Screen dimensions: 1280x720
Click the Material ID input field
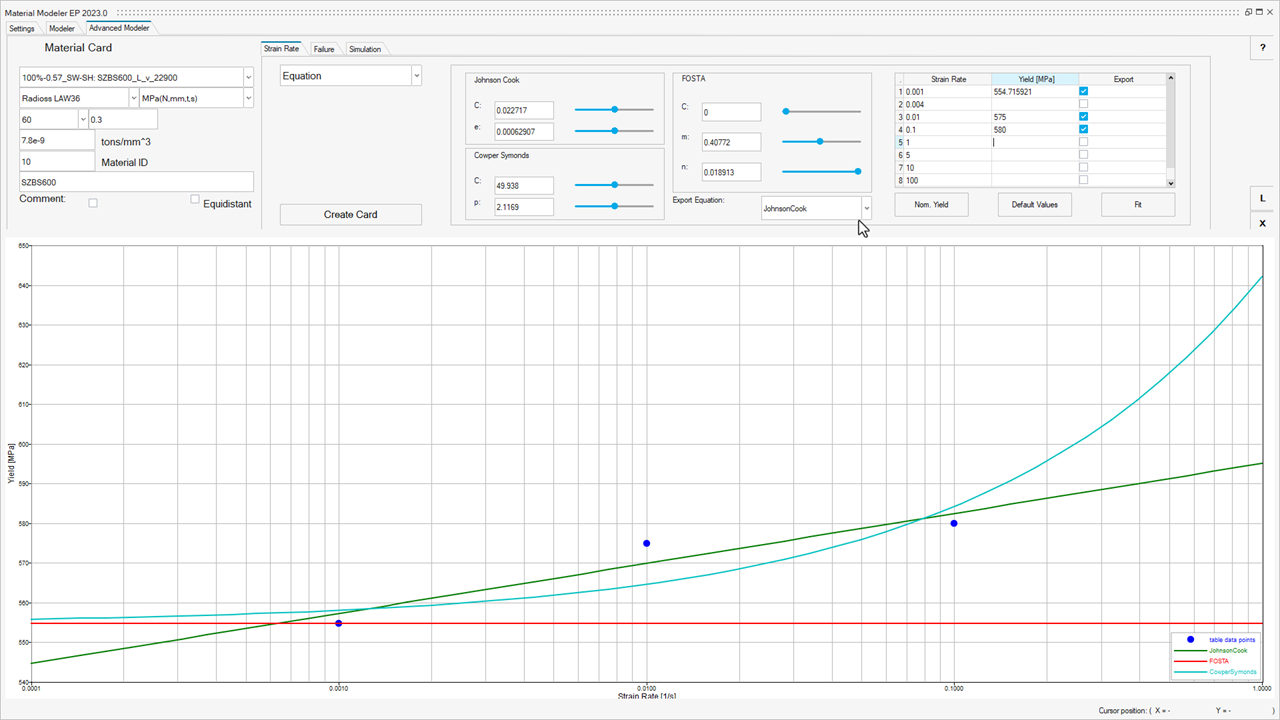[57, 162]
